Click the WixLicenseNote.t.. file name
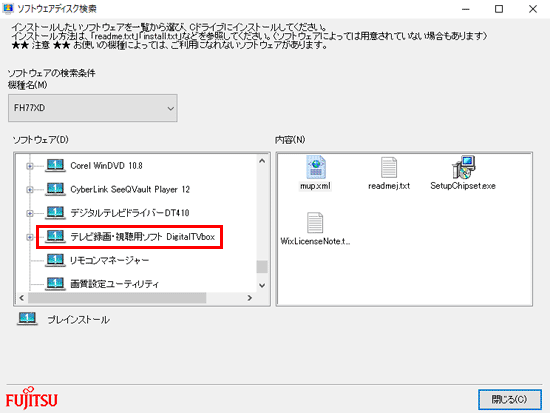 (315, 241)
